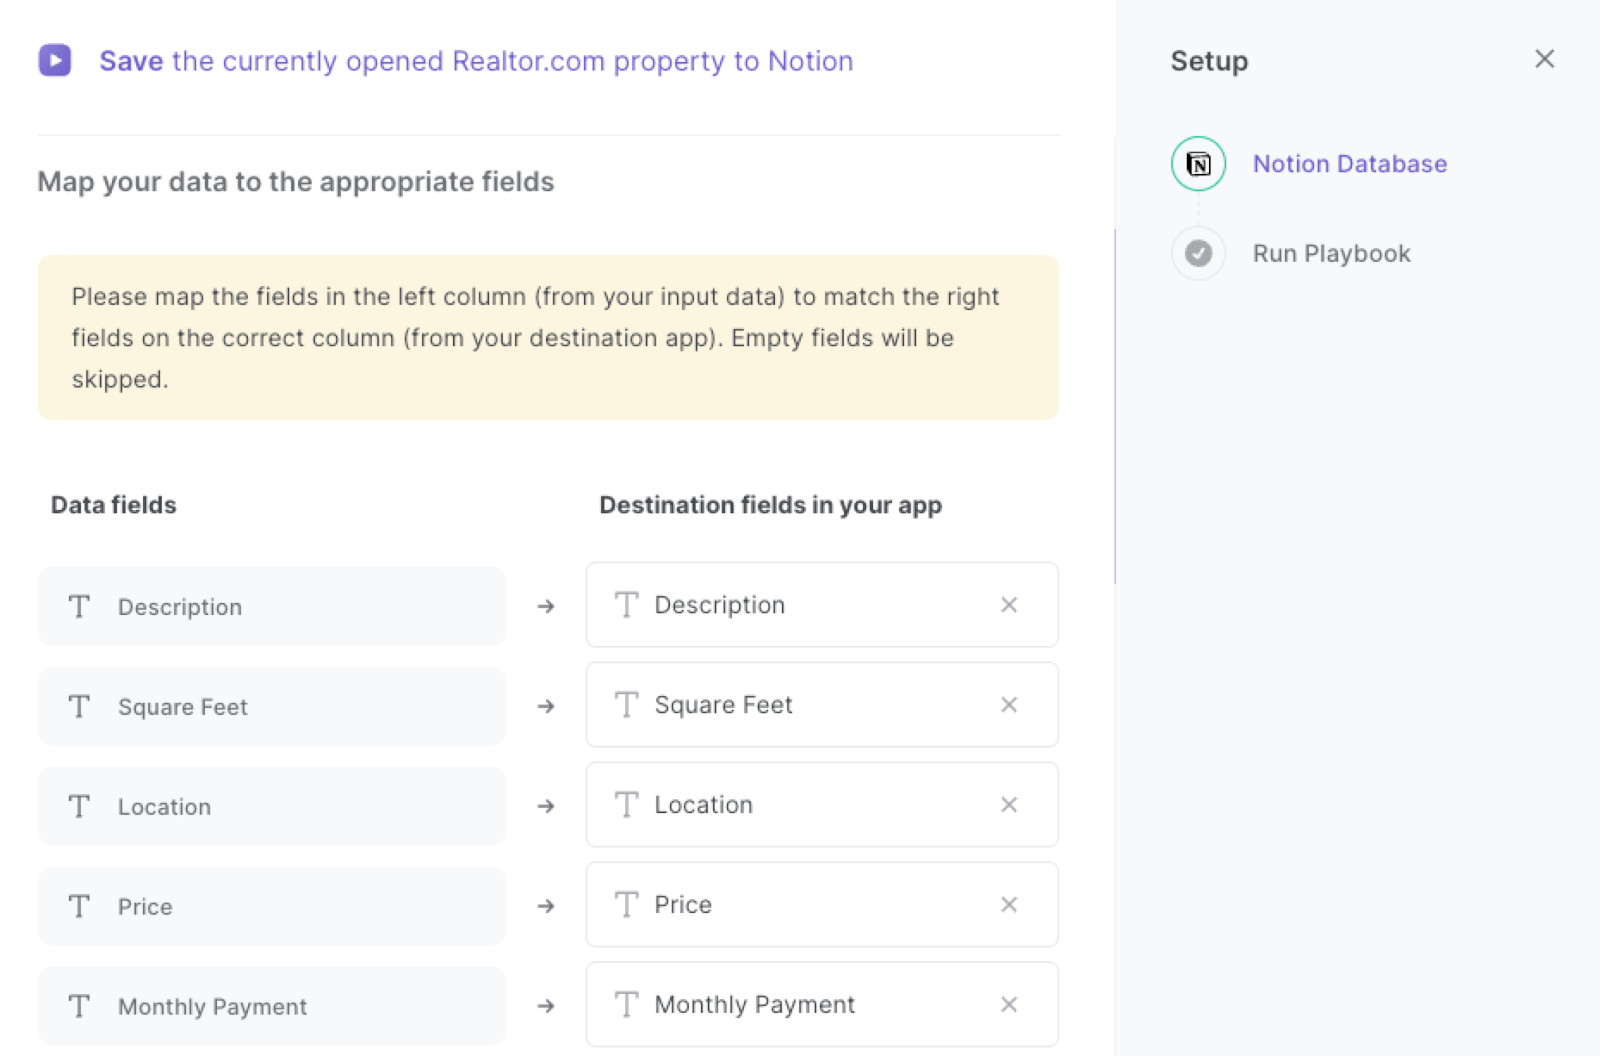Screen dimensions: 1600x1056
Task: Click the arrow between Description fields
Action: coord(546,606)
